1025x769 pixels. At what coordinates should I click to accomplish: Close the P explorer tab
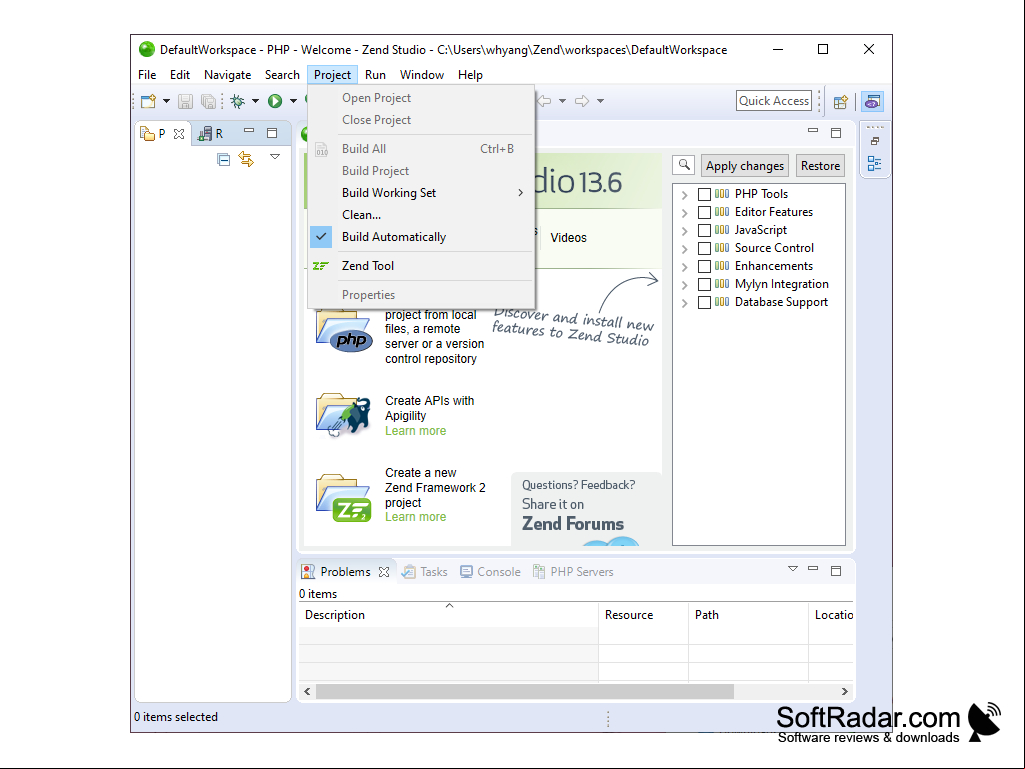tap(179, 134)
